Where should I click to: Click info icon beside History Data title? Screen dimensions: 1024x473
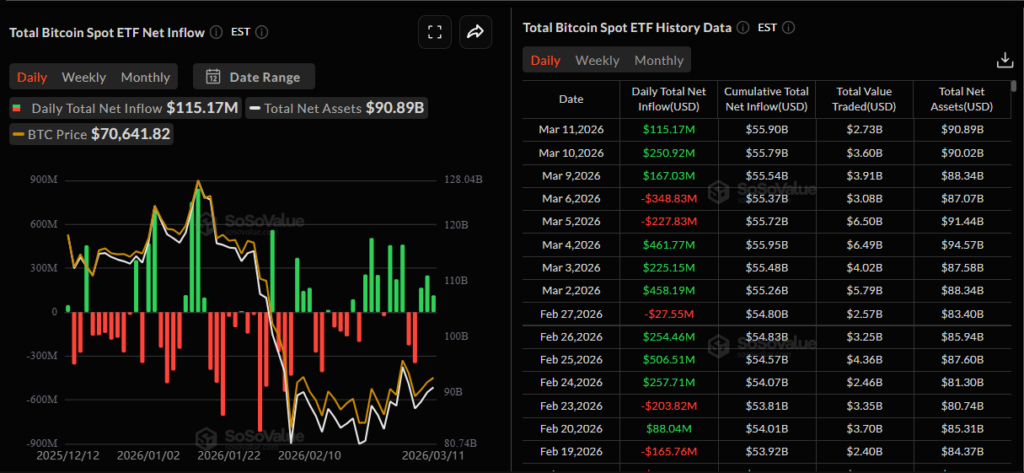pyautogui.click(x=740, y=27)
